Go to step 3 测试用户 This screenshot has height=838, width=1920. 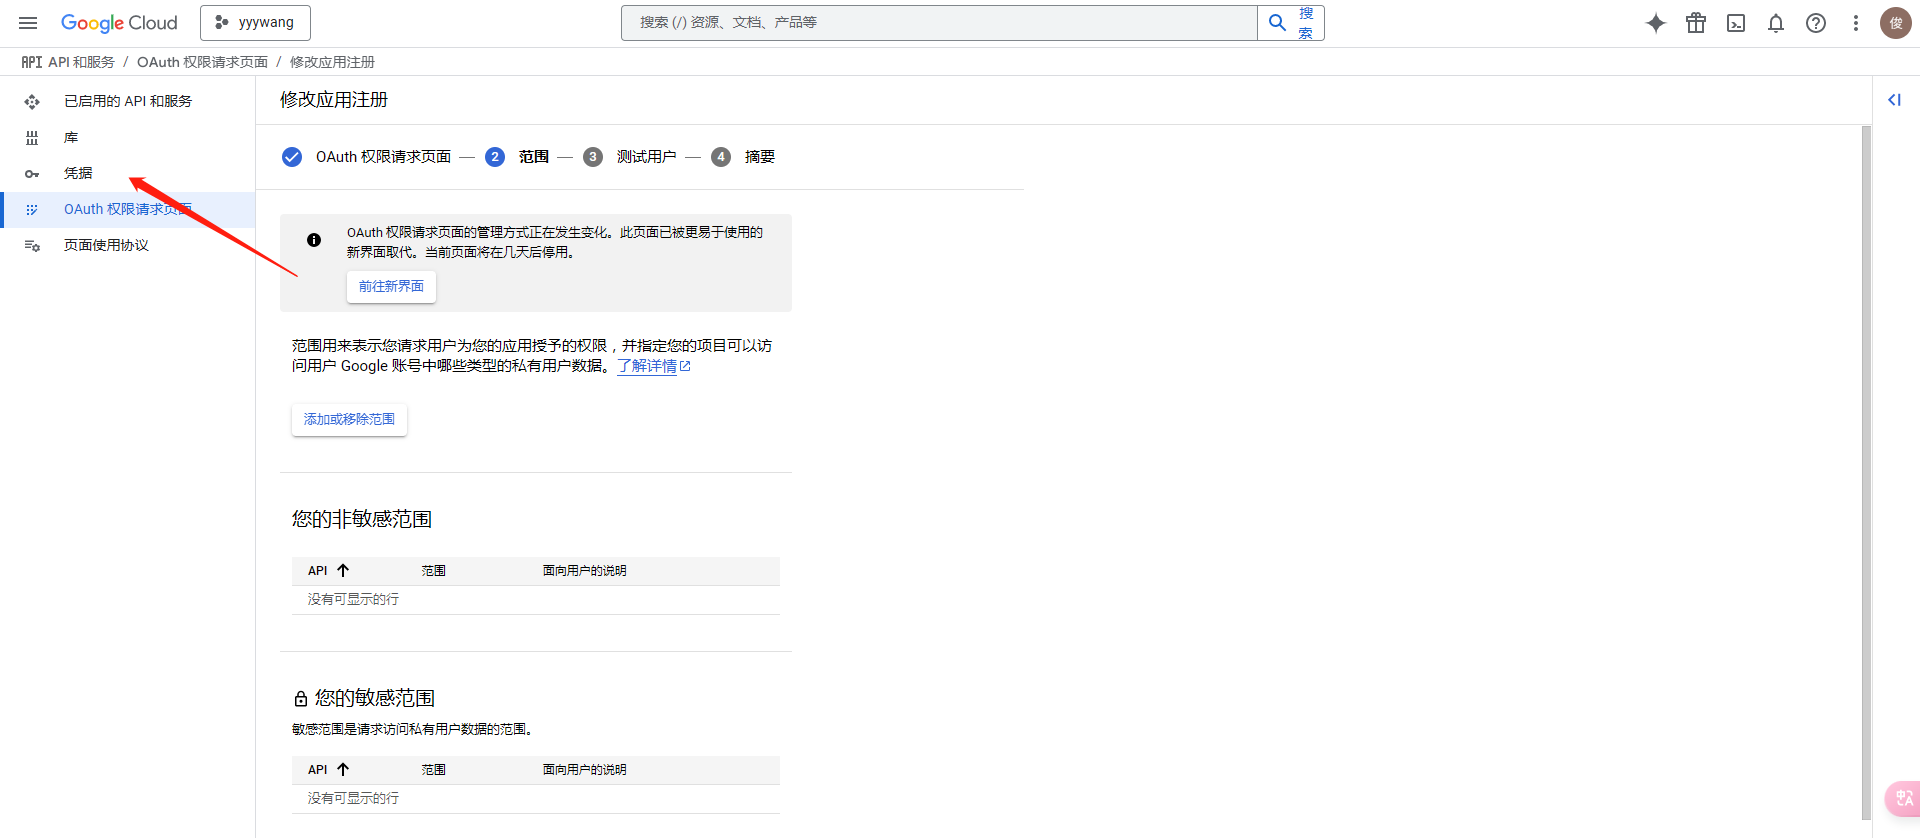click(x=645, y=157)
